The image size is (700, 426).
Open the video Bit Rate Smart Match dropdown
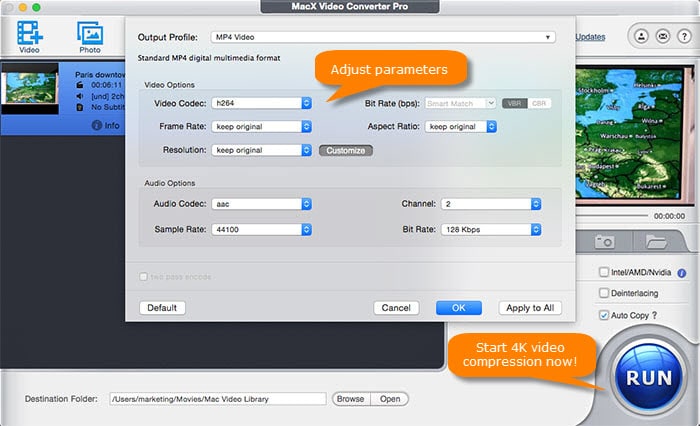click(x=460, y=103)
